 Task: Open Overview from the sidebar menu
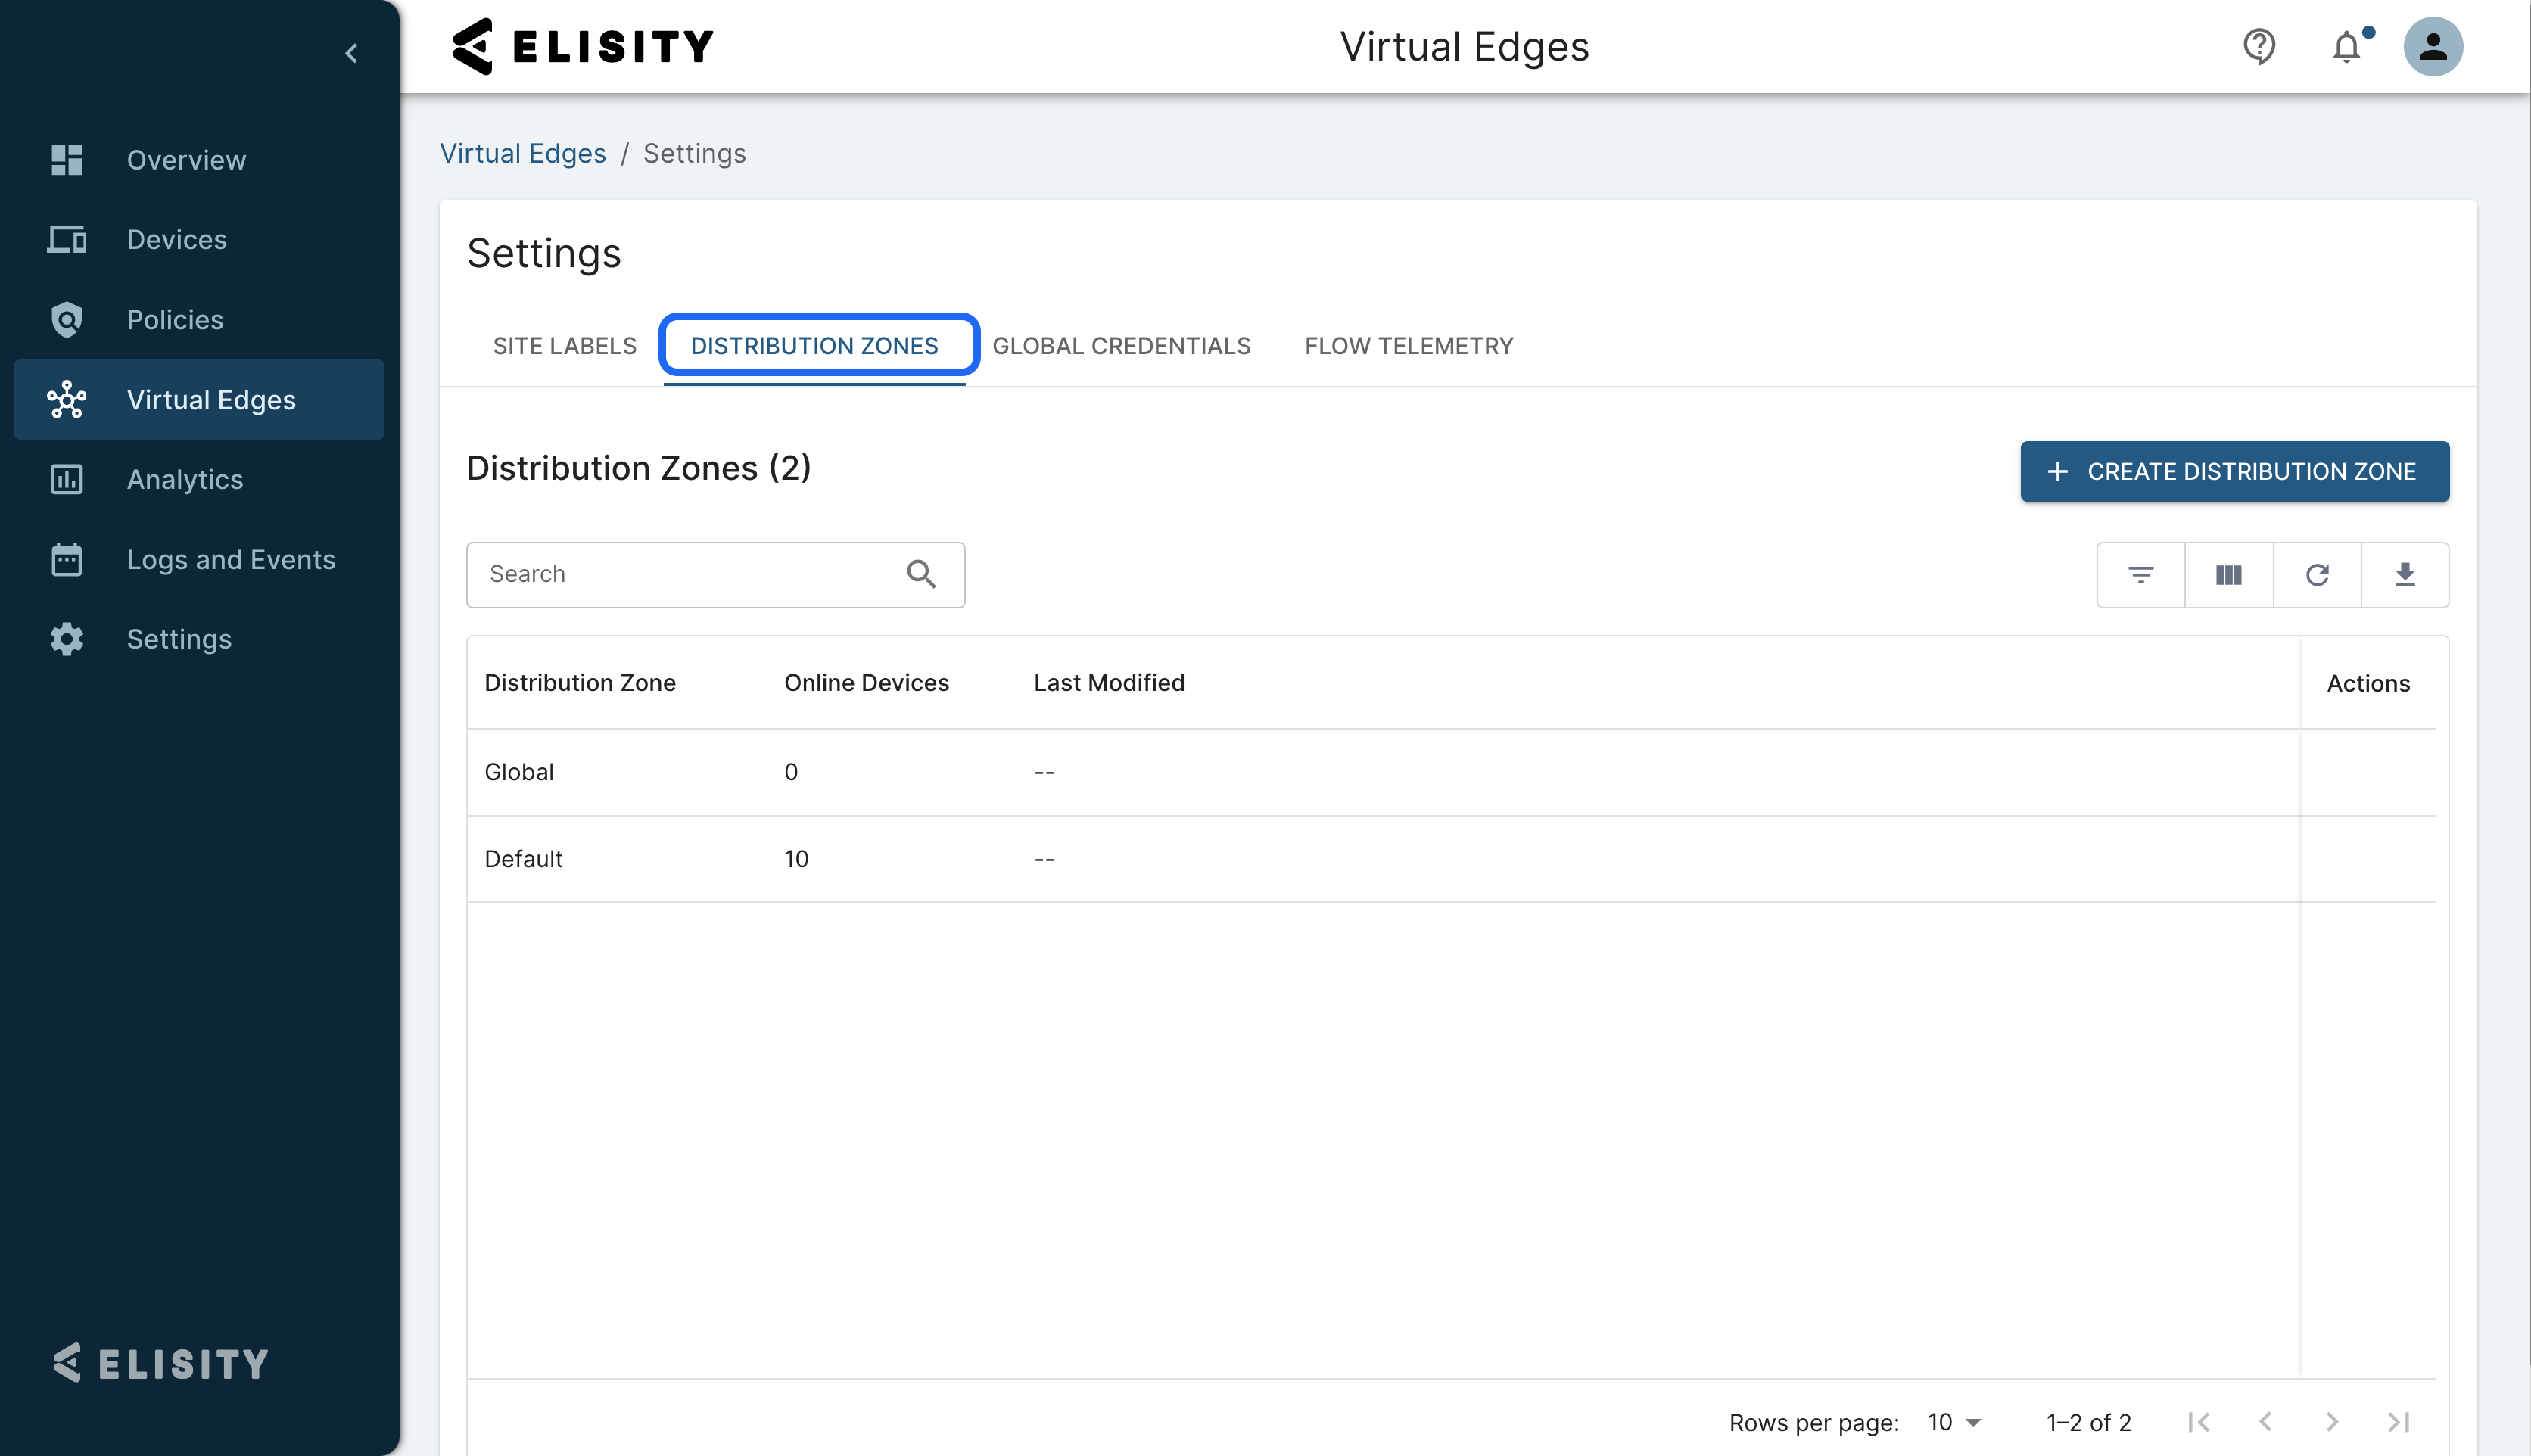point(199,160)
